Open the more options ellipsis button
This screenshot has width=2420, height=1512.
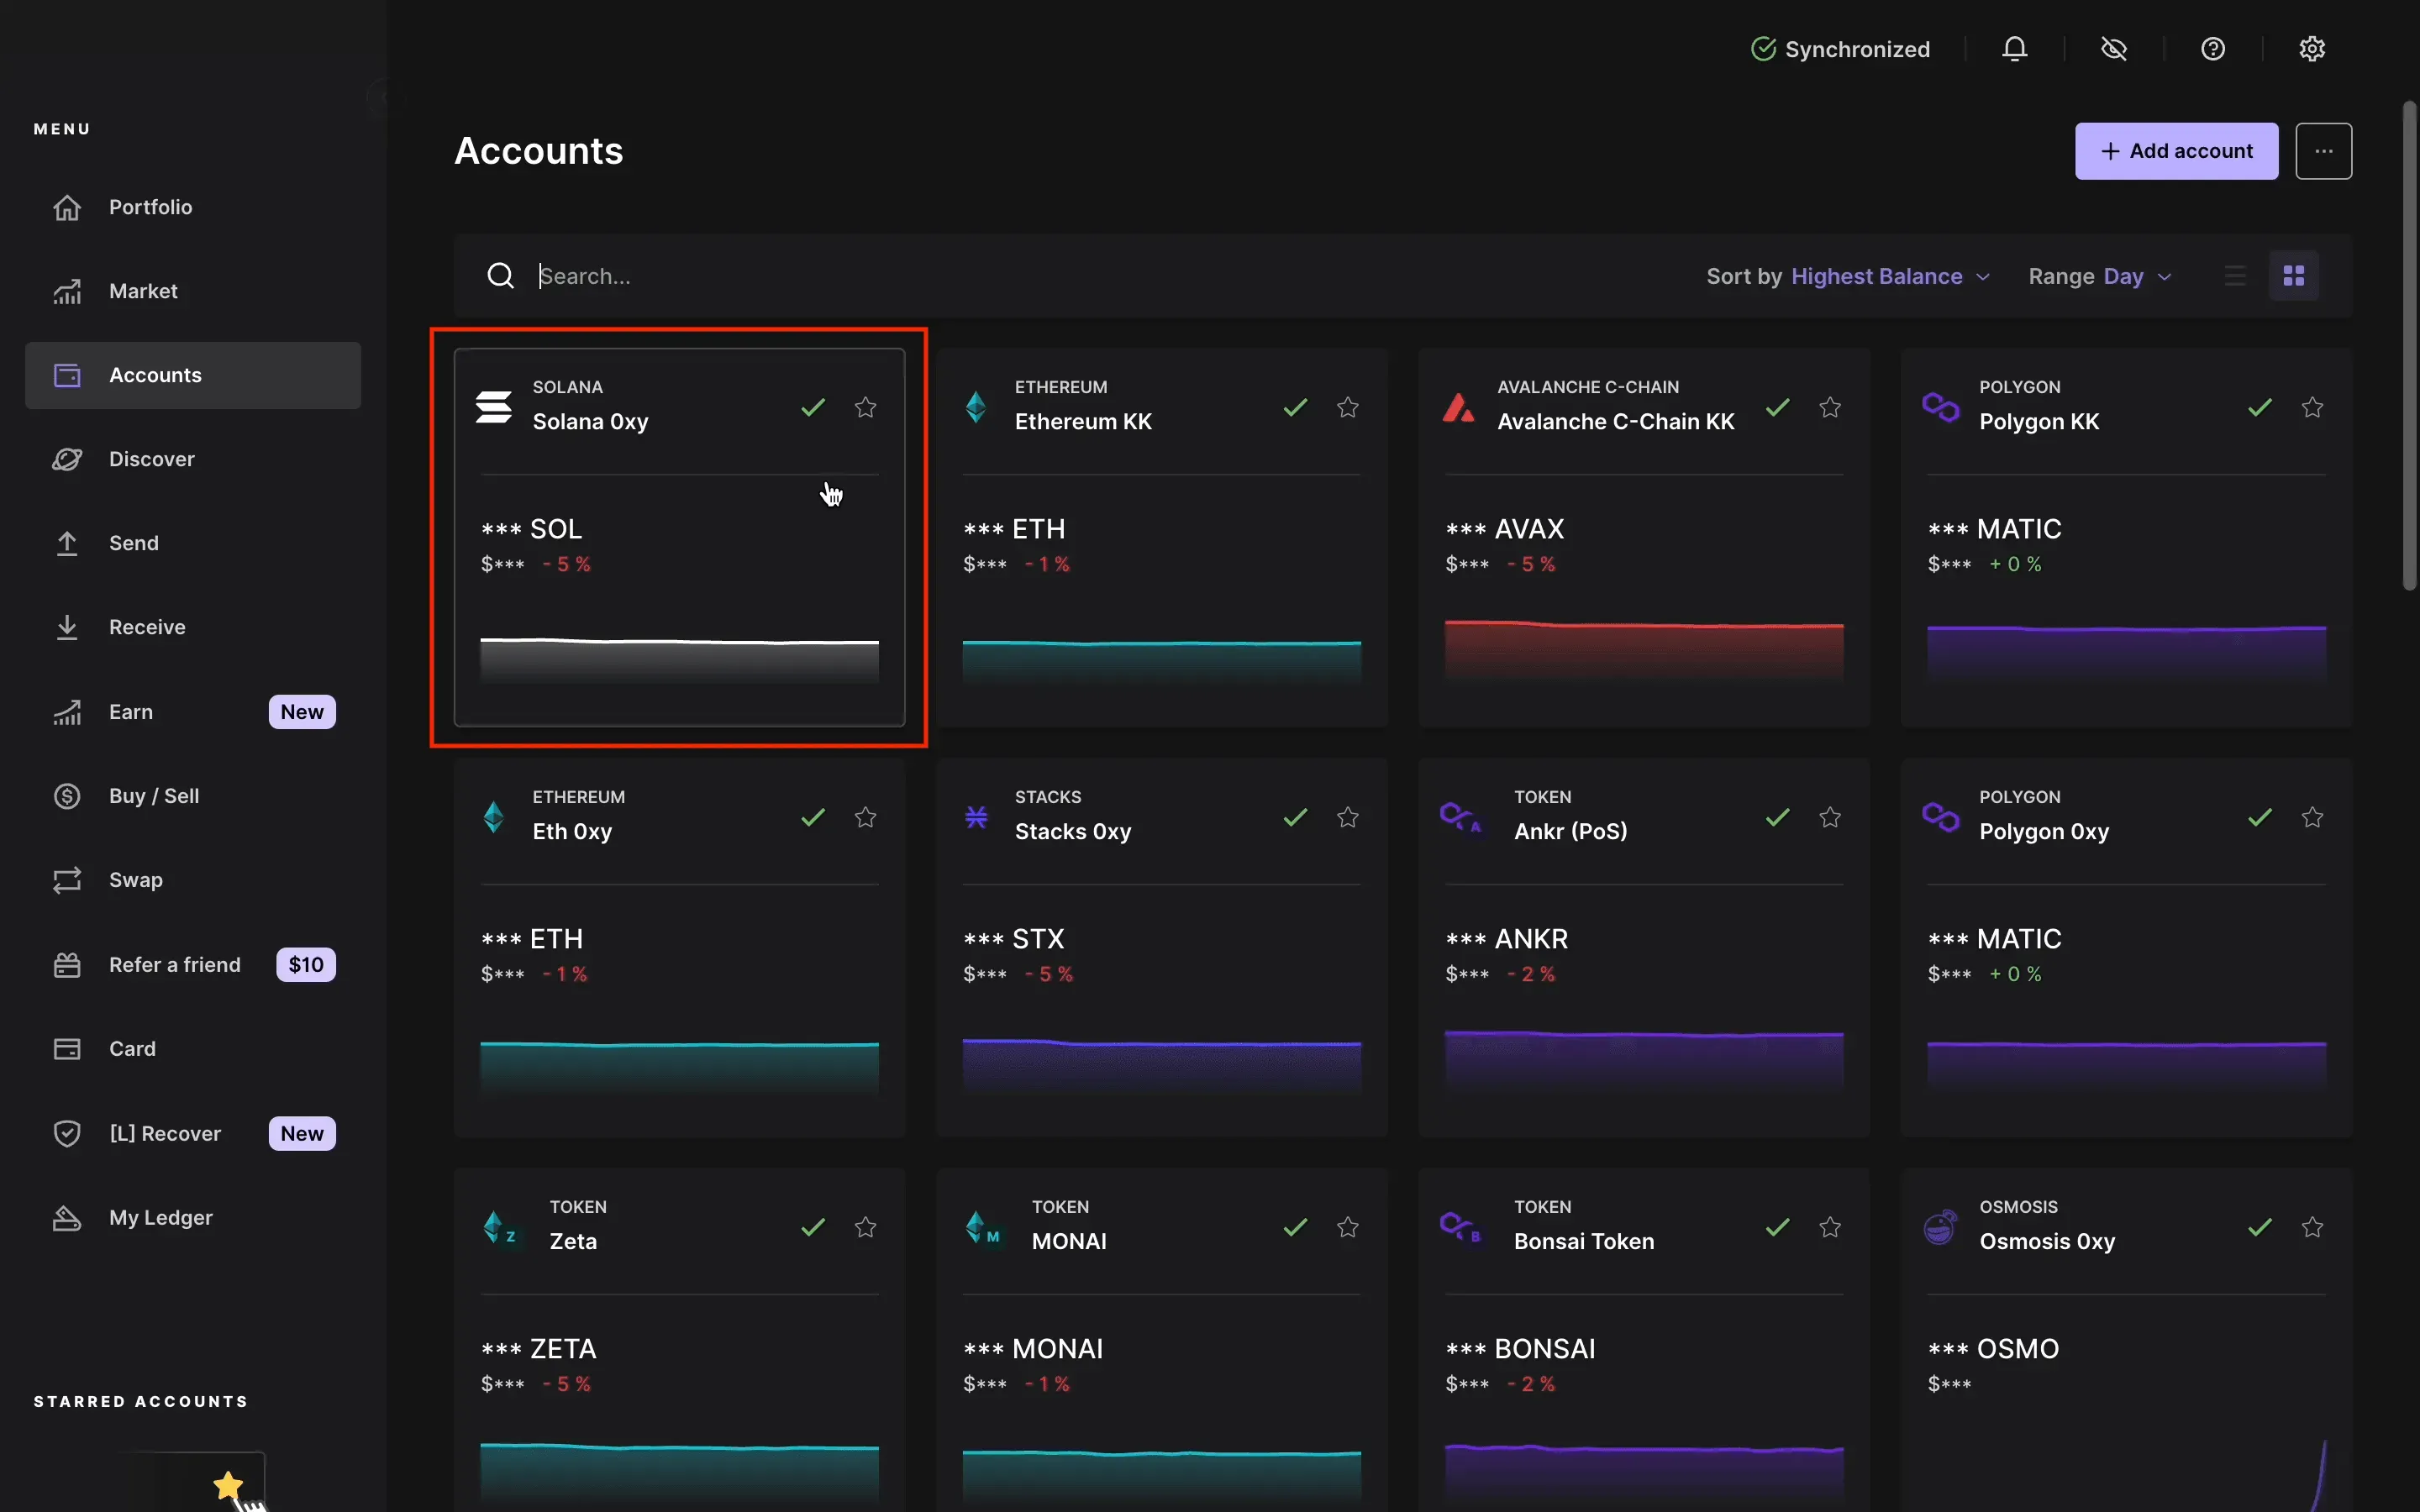click(x=2323, y=151)
